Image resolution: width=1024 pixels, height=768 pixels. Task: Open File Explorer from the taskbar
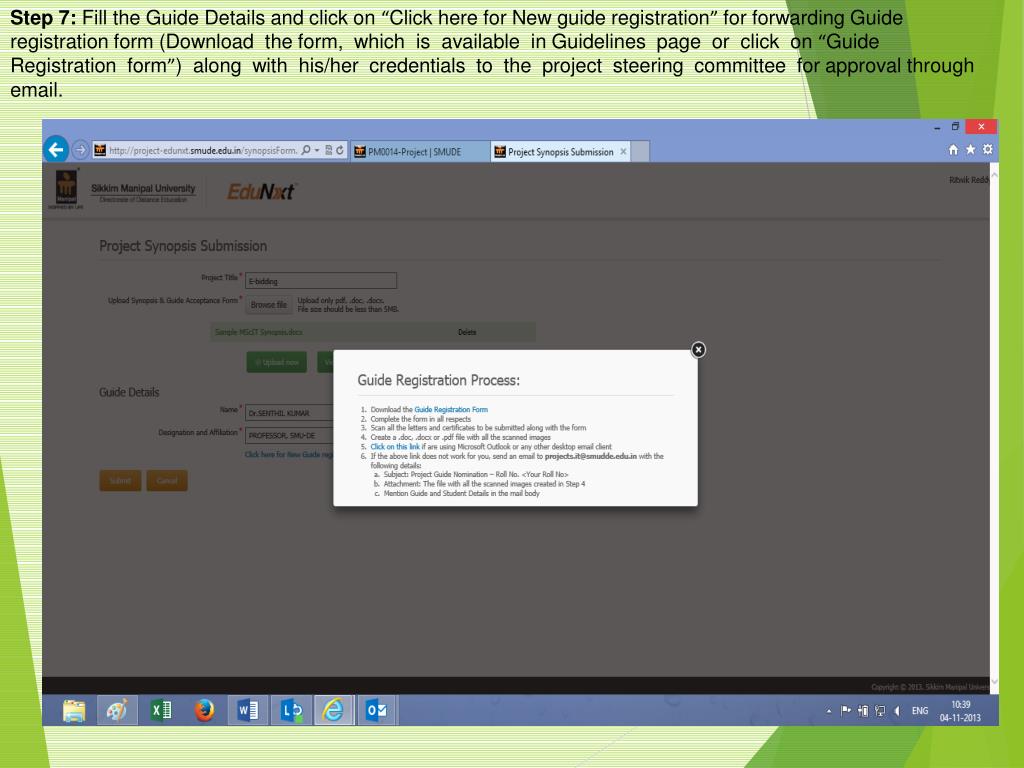(74, 711)
